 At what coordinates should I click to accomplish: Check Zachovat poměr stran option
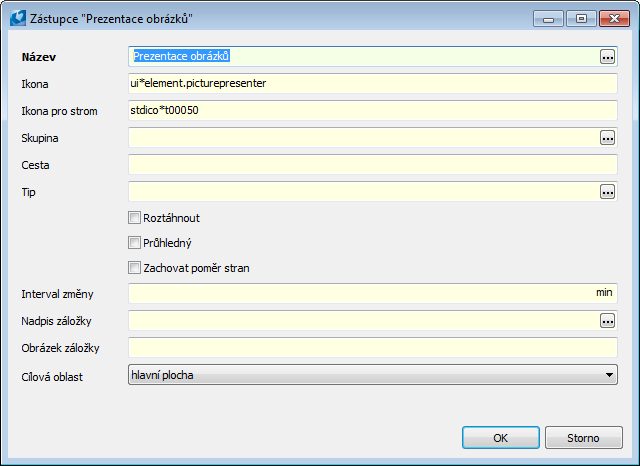click(135, 267)
